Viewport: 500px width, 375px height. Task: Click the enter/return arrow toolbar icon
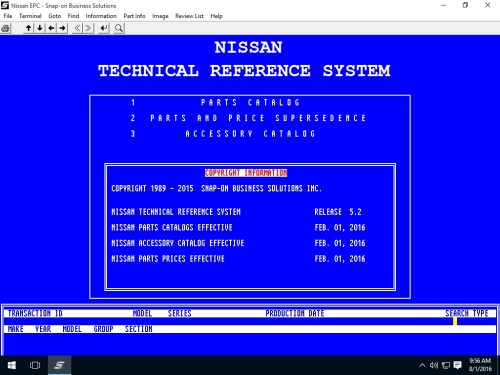tap(104, 28)
